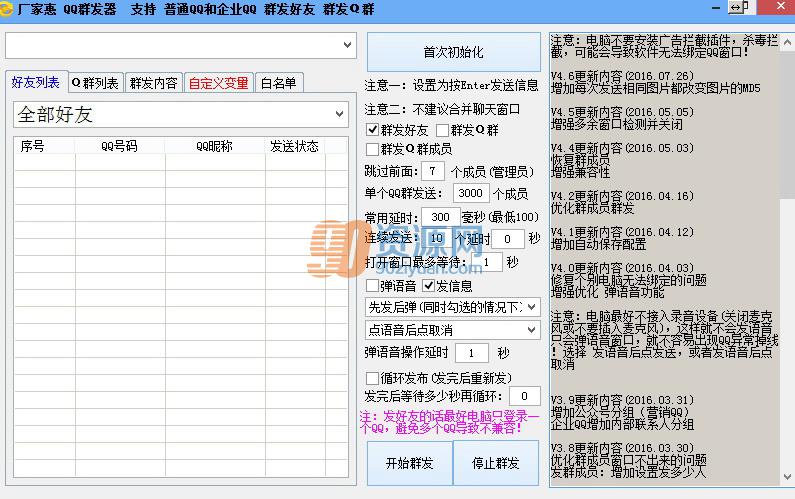This screenshot has height=499, width=795.
Task: Click the app logo icon in title bar
Action: [x=6, y=9]
